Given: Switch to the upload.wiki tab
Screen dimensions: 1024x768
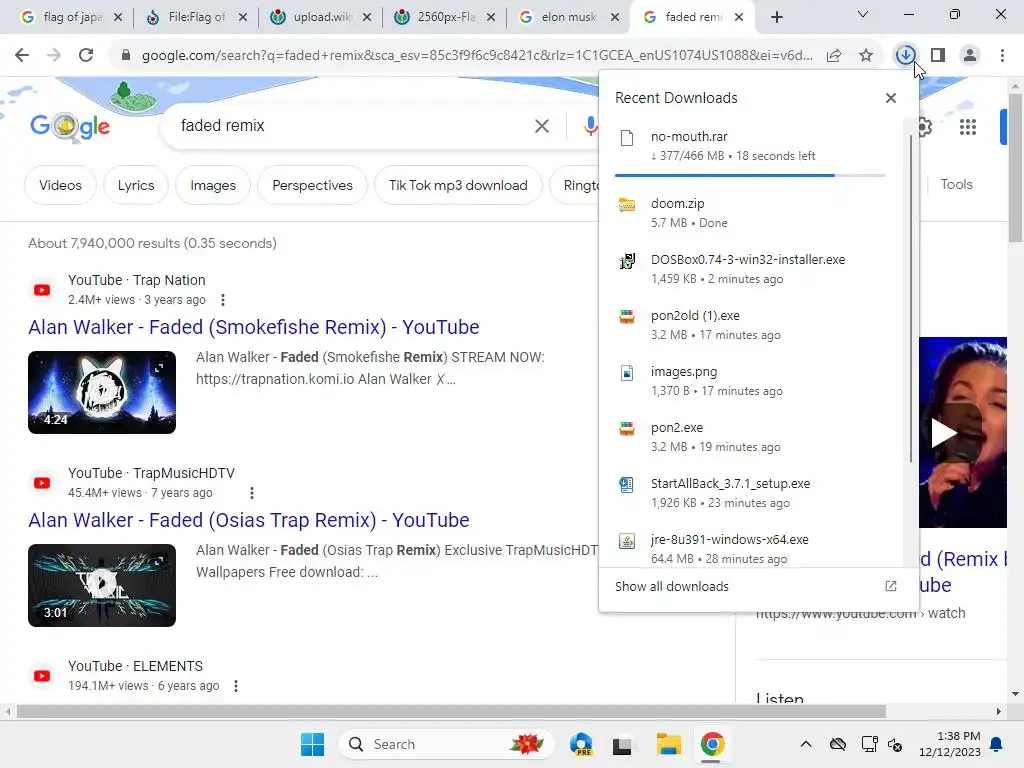Looking at the screenshot, I should coord(321,17).
